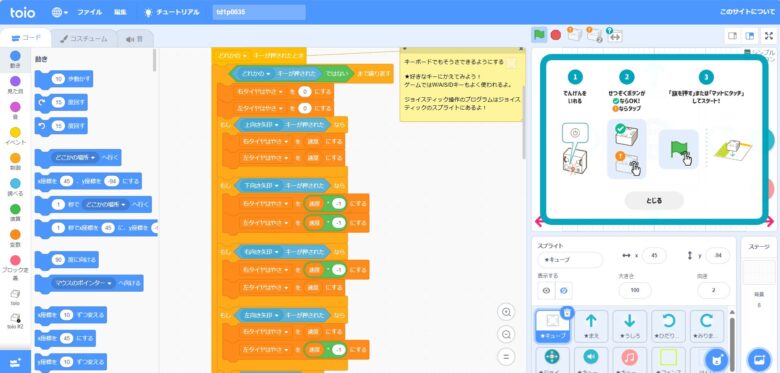Hide sprite using the crossed-eye icon
The width and height of the screenshot is (780, 373).
click(564, 290)
